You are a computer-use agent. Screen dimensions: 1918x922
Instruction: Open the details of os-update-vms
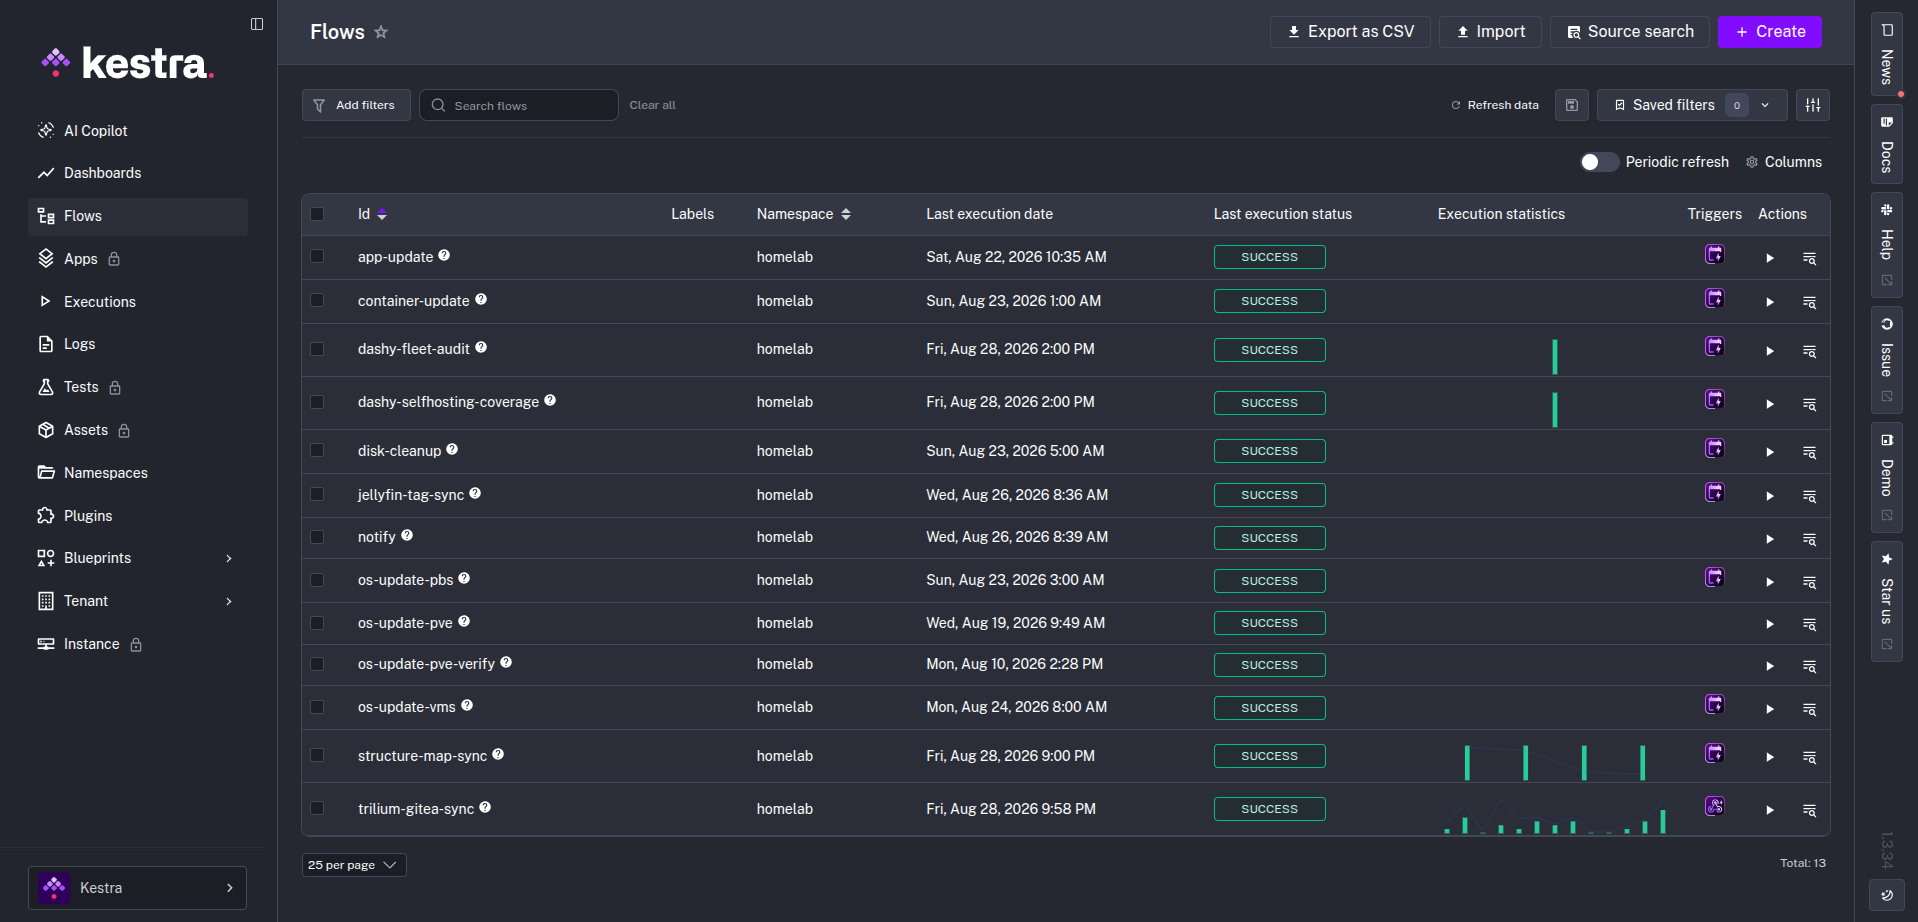click(x=1809, y=709)
